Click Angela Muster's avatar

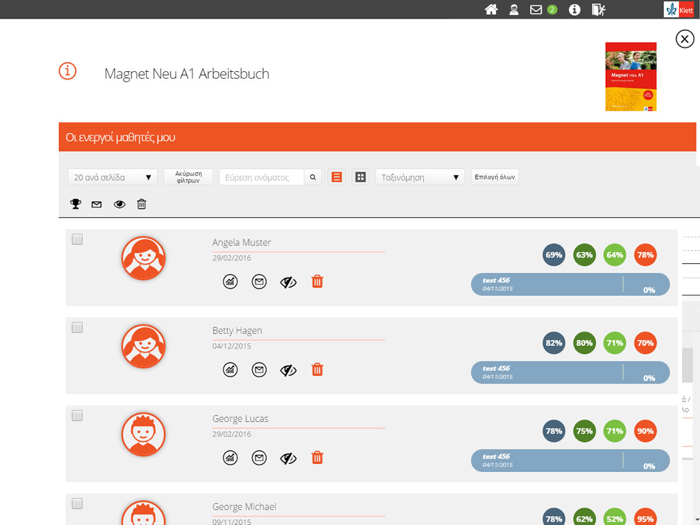[x=143, y=258]
